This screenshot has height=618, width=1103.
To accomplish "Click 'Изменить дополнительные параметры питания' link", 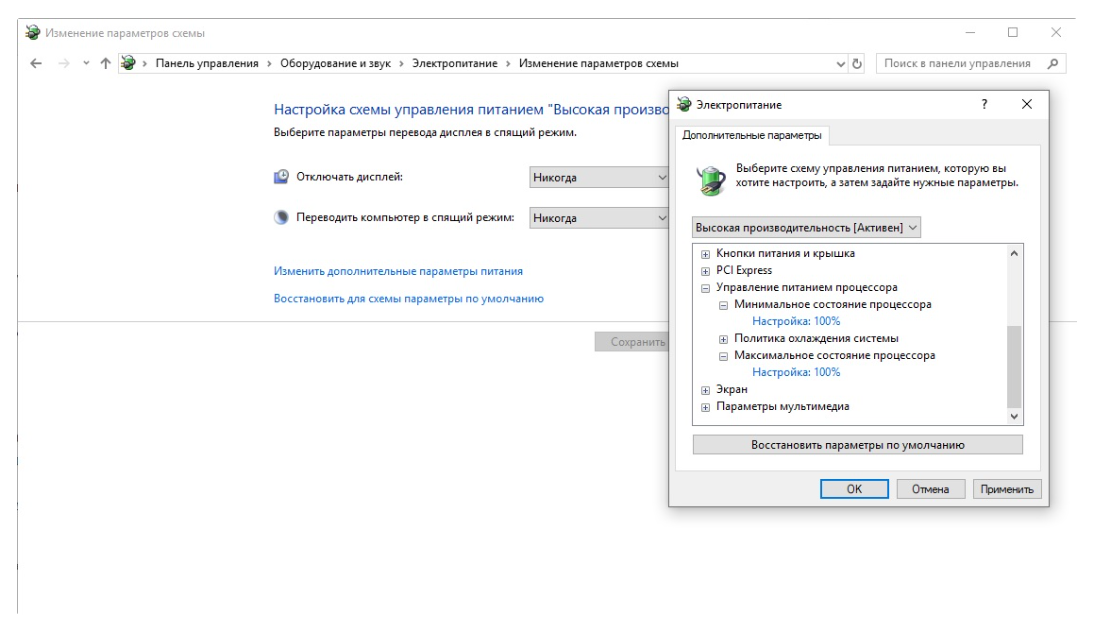I will coord(398,271).
